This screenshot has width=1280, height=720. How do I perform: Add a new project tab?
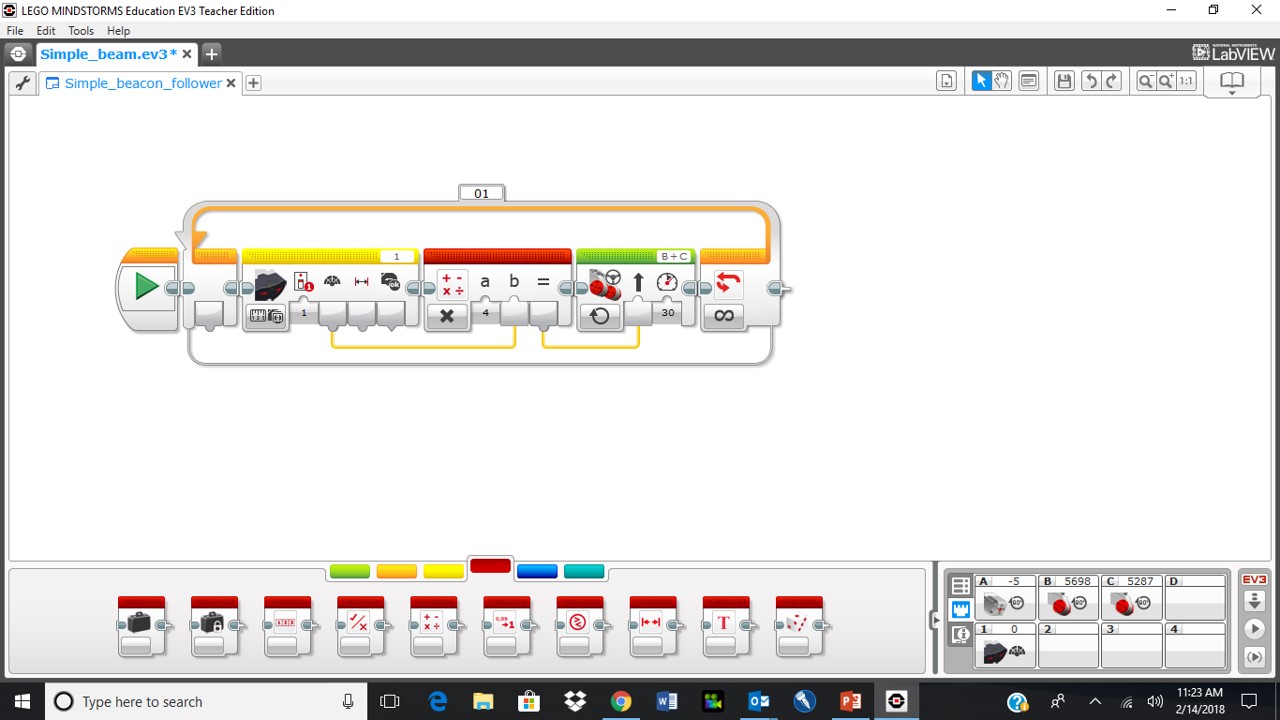pyautogui.click(x=211, y=54)
